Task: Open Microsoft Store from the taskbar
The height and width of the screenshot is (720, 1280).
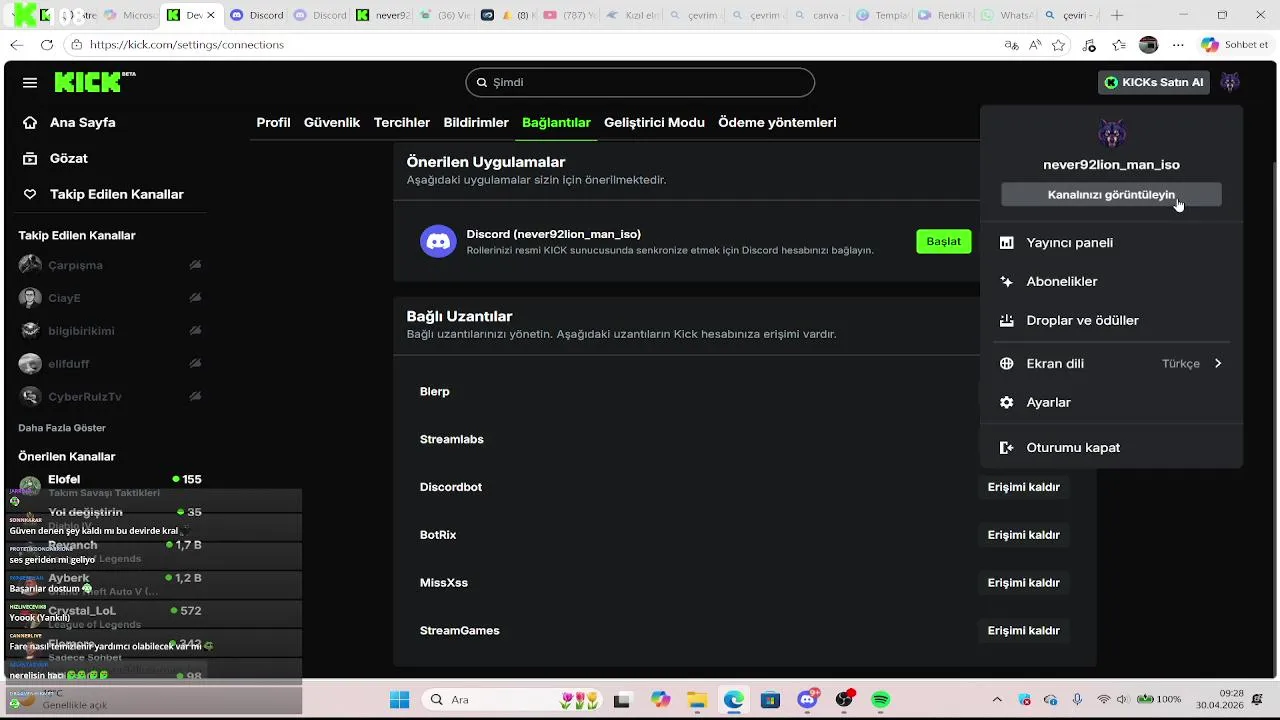Action: 770,700
